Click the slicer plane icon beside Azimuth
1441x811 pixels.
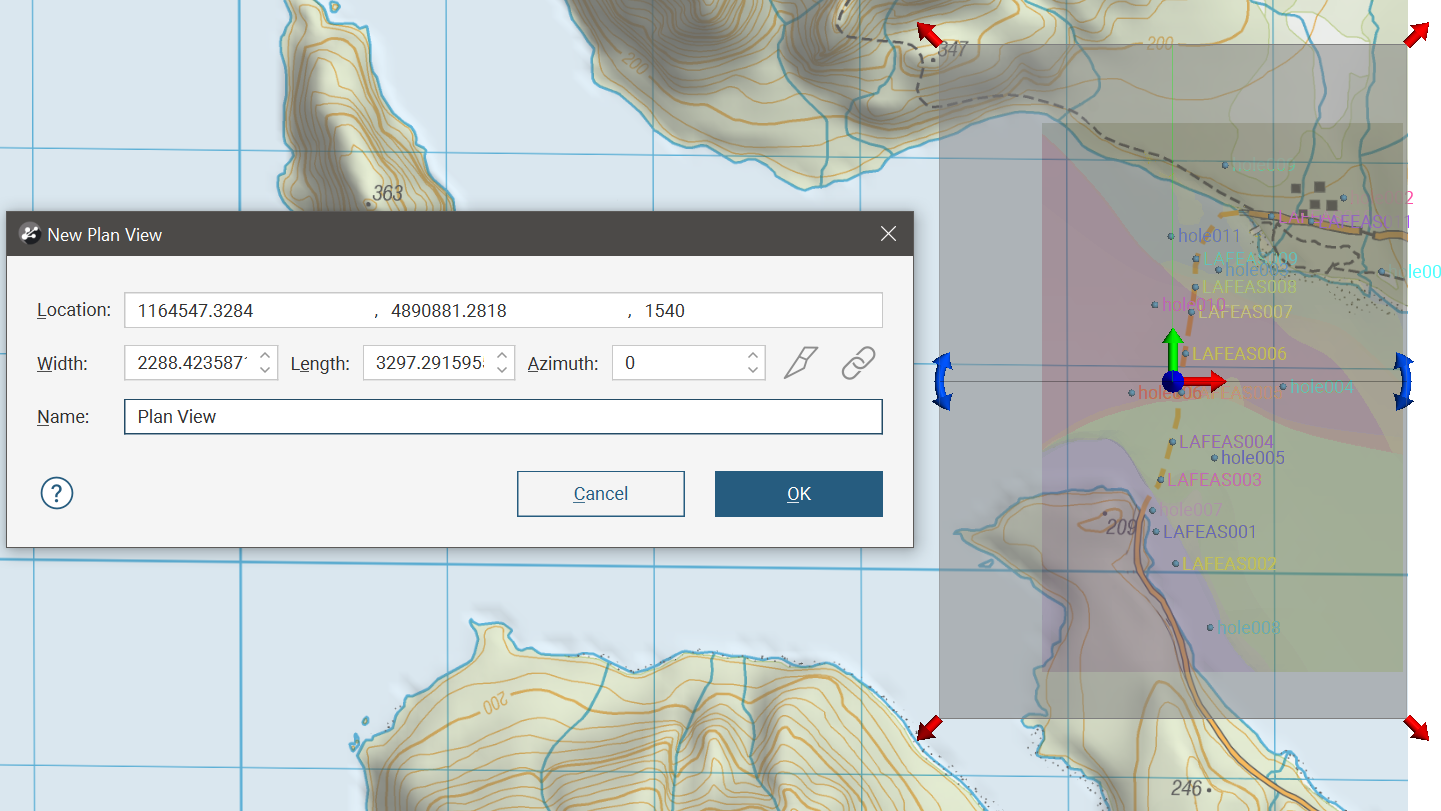coord(801,363)
